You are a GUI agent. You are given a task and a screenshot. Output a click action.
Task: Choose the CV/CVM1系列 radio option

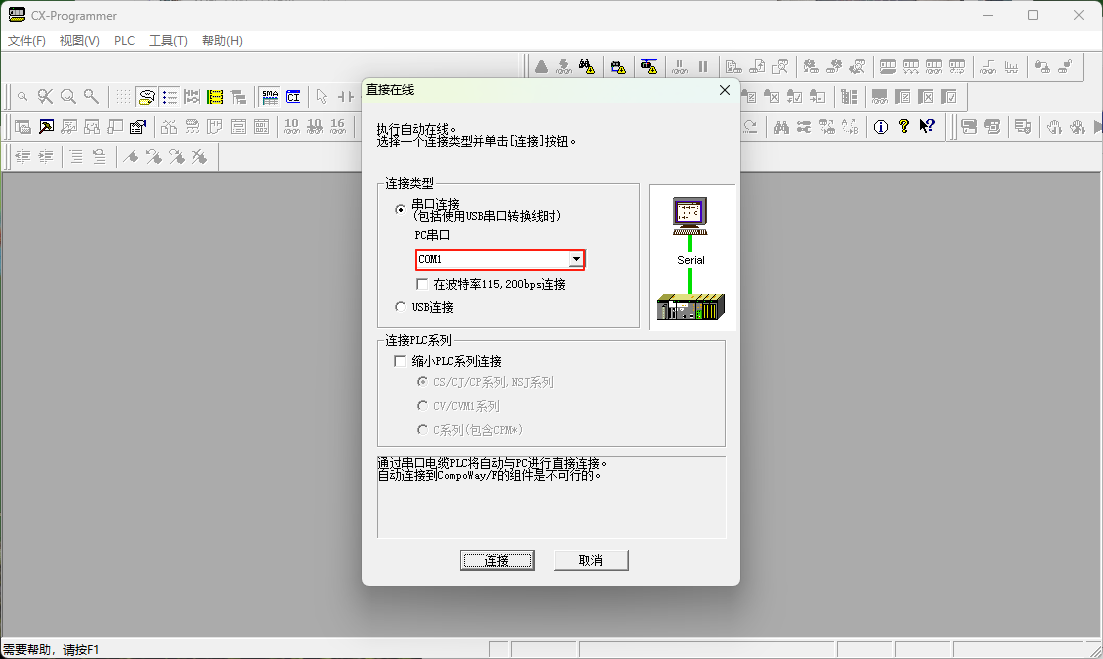(x=422, y=406)
